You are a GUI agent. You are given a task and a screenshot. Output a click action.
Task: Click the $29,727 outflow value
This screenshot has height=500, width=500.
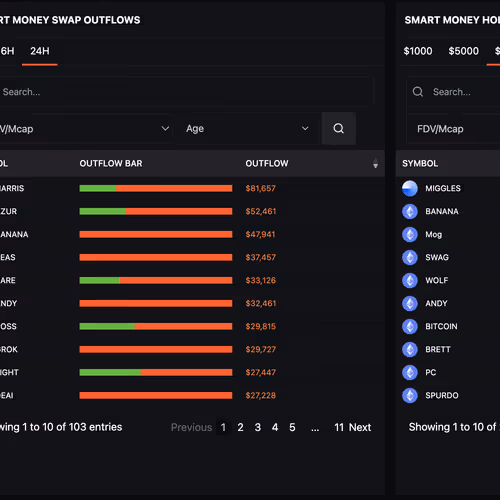(261, 349)
